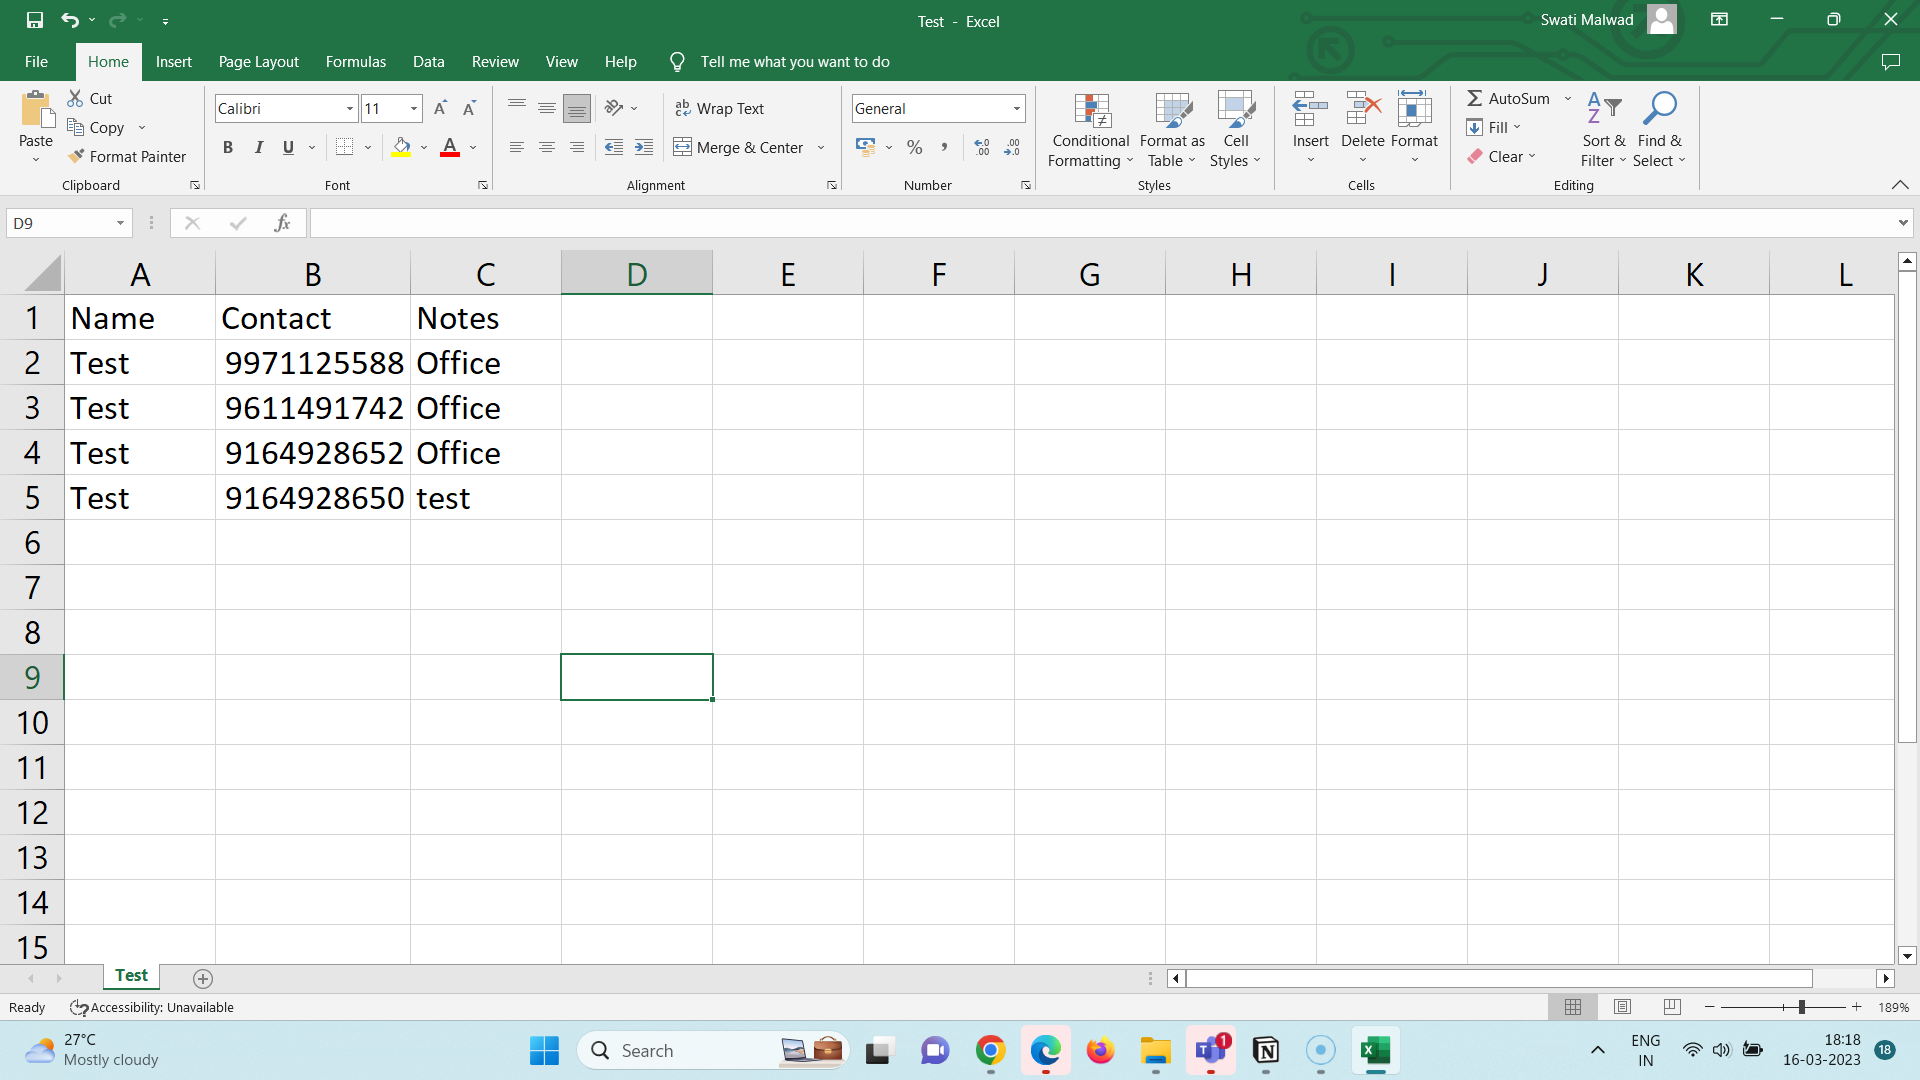Add new sheet with plus icon

[x=203, y=978]
